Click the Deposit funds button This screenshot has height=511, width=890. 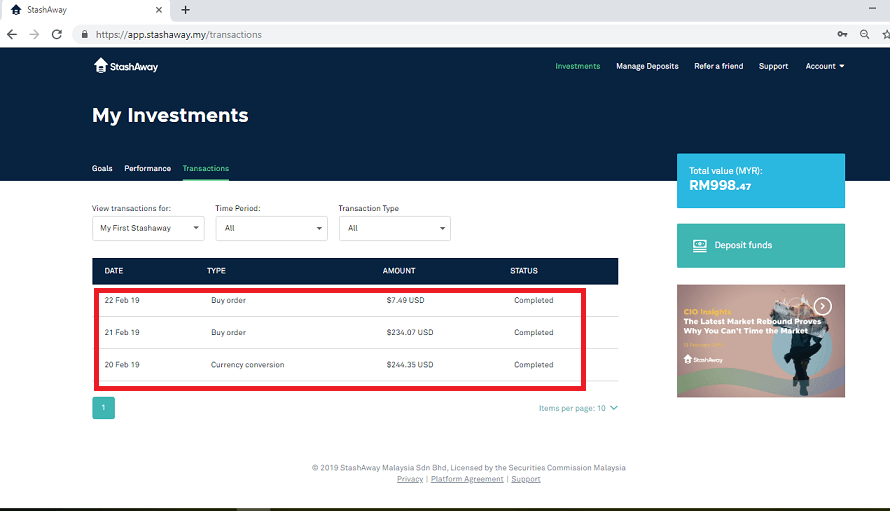[761, 245]
